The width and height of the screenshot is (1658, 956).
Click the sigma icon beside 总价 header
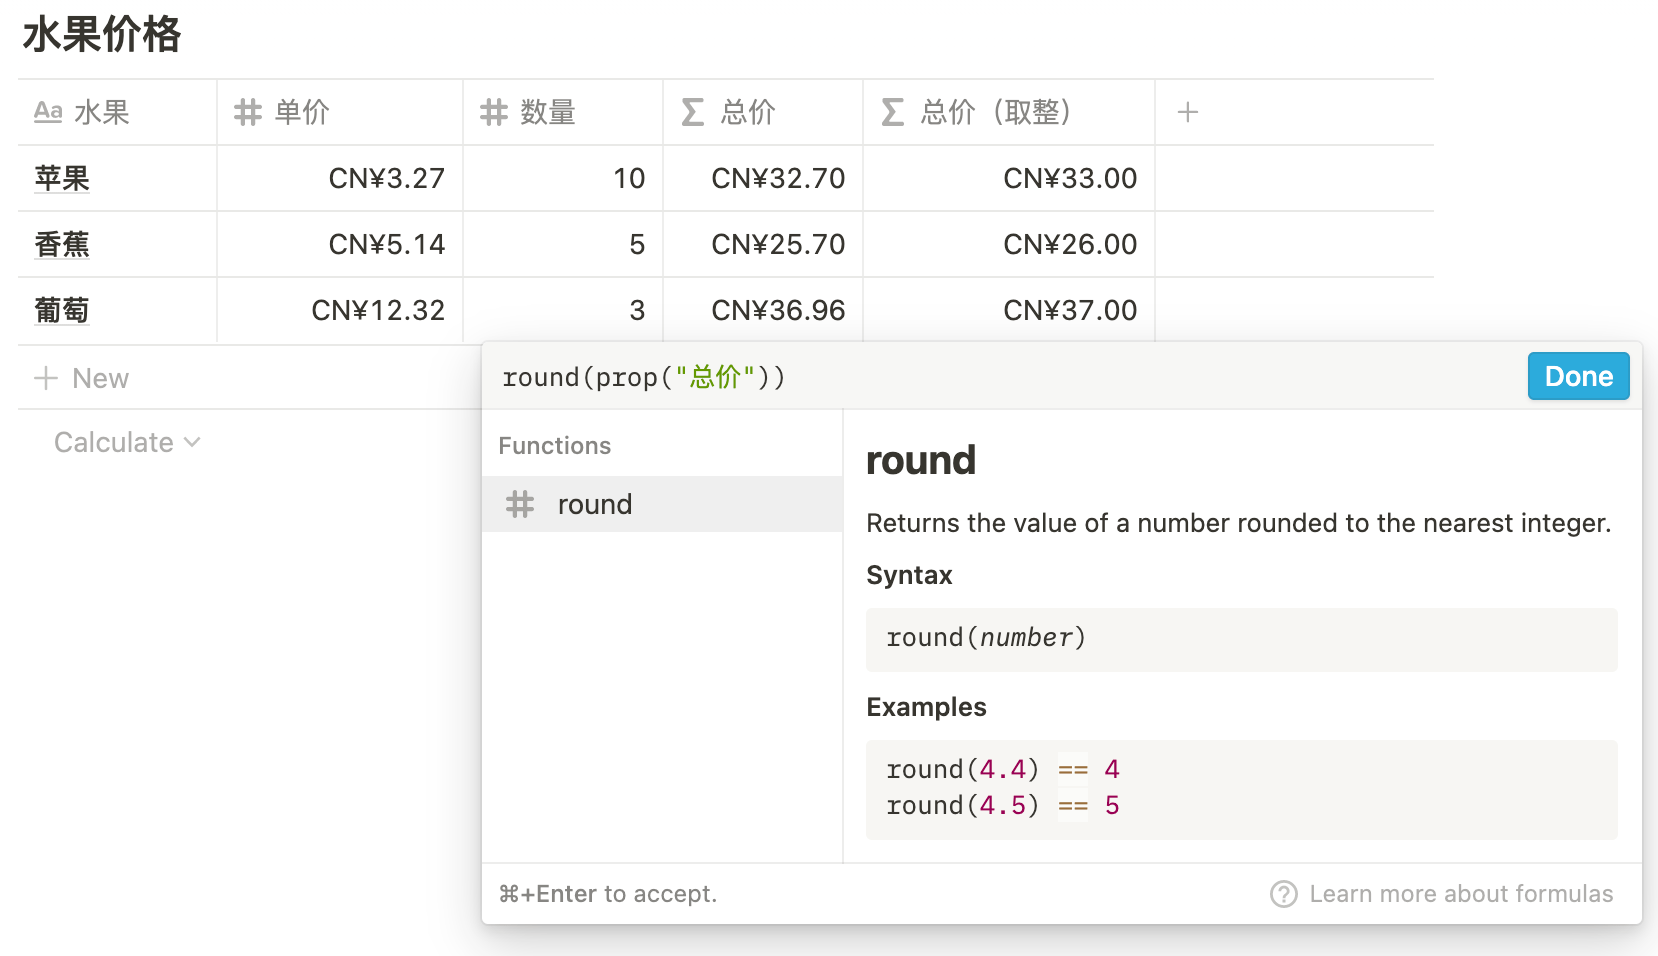pos(692,112)
